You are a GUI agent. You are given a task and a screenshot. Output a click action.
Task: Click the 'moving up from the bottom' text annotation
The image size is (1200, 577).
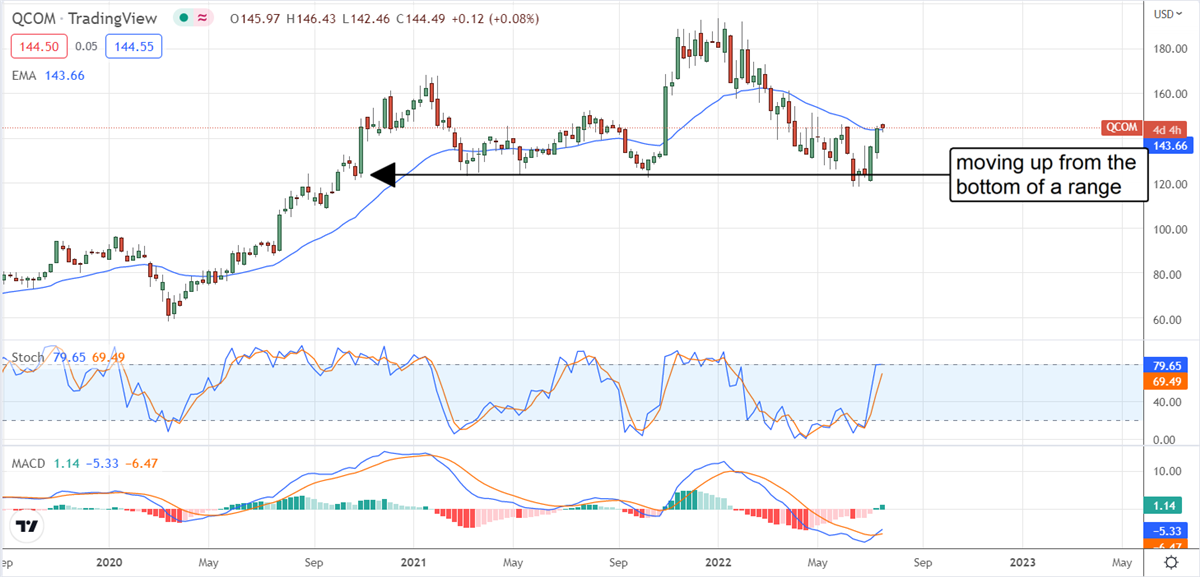click(1046, 175)
